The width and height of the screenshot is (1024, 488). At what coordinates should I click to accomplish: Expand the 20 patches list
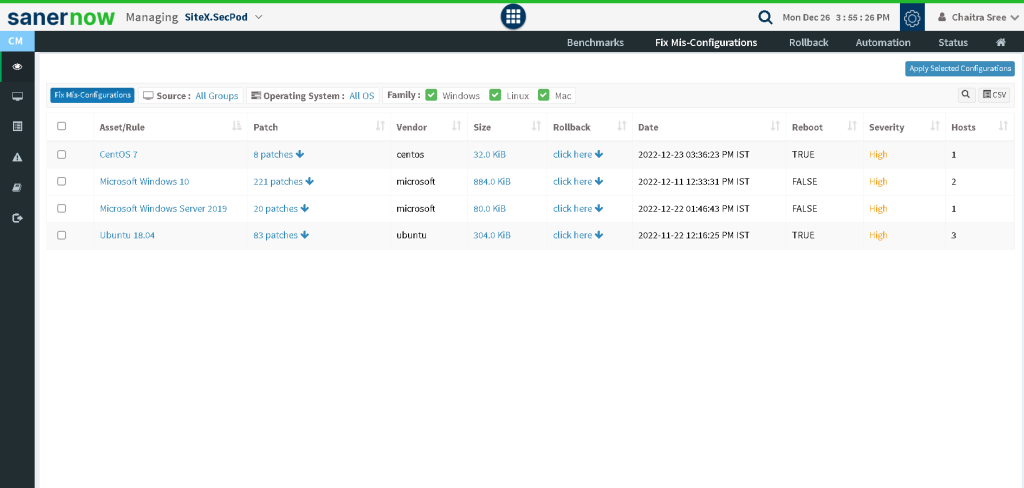[281, 208]
